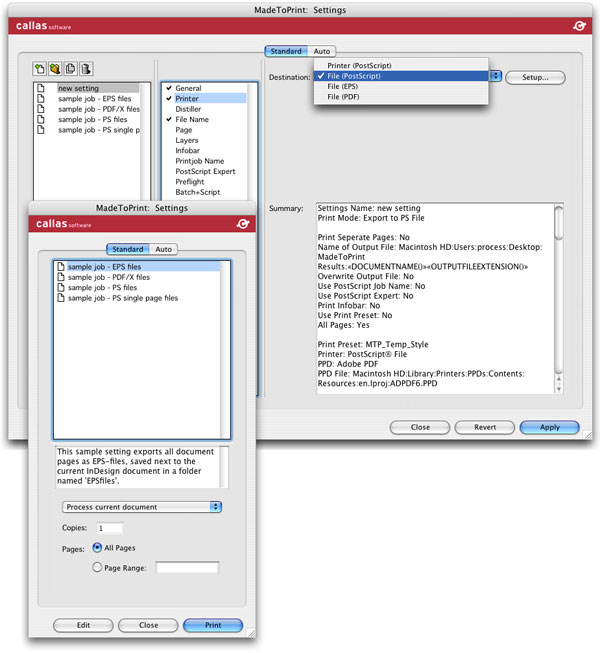
Task: Click document icon beside 'sample job - PS single page files'
Action: coord(61,297)
